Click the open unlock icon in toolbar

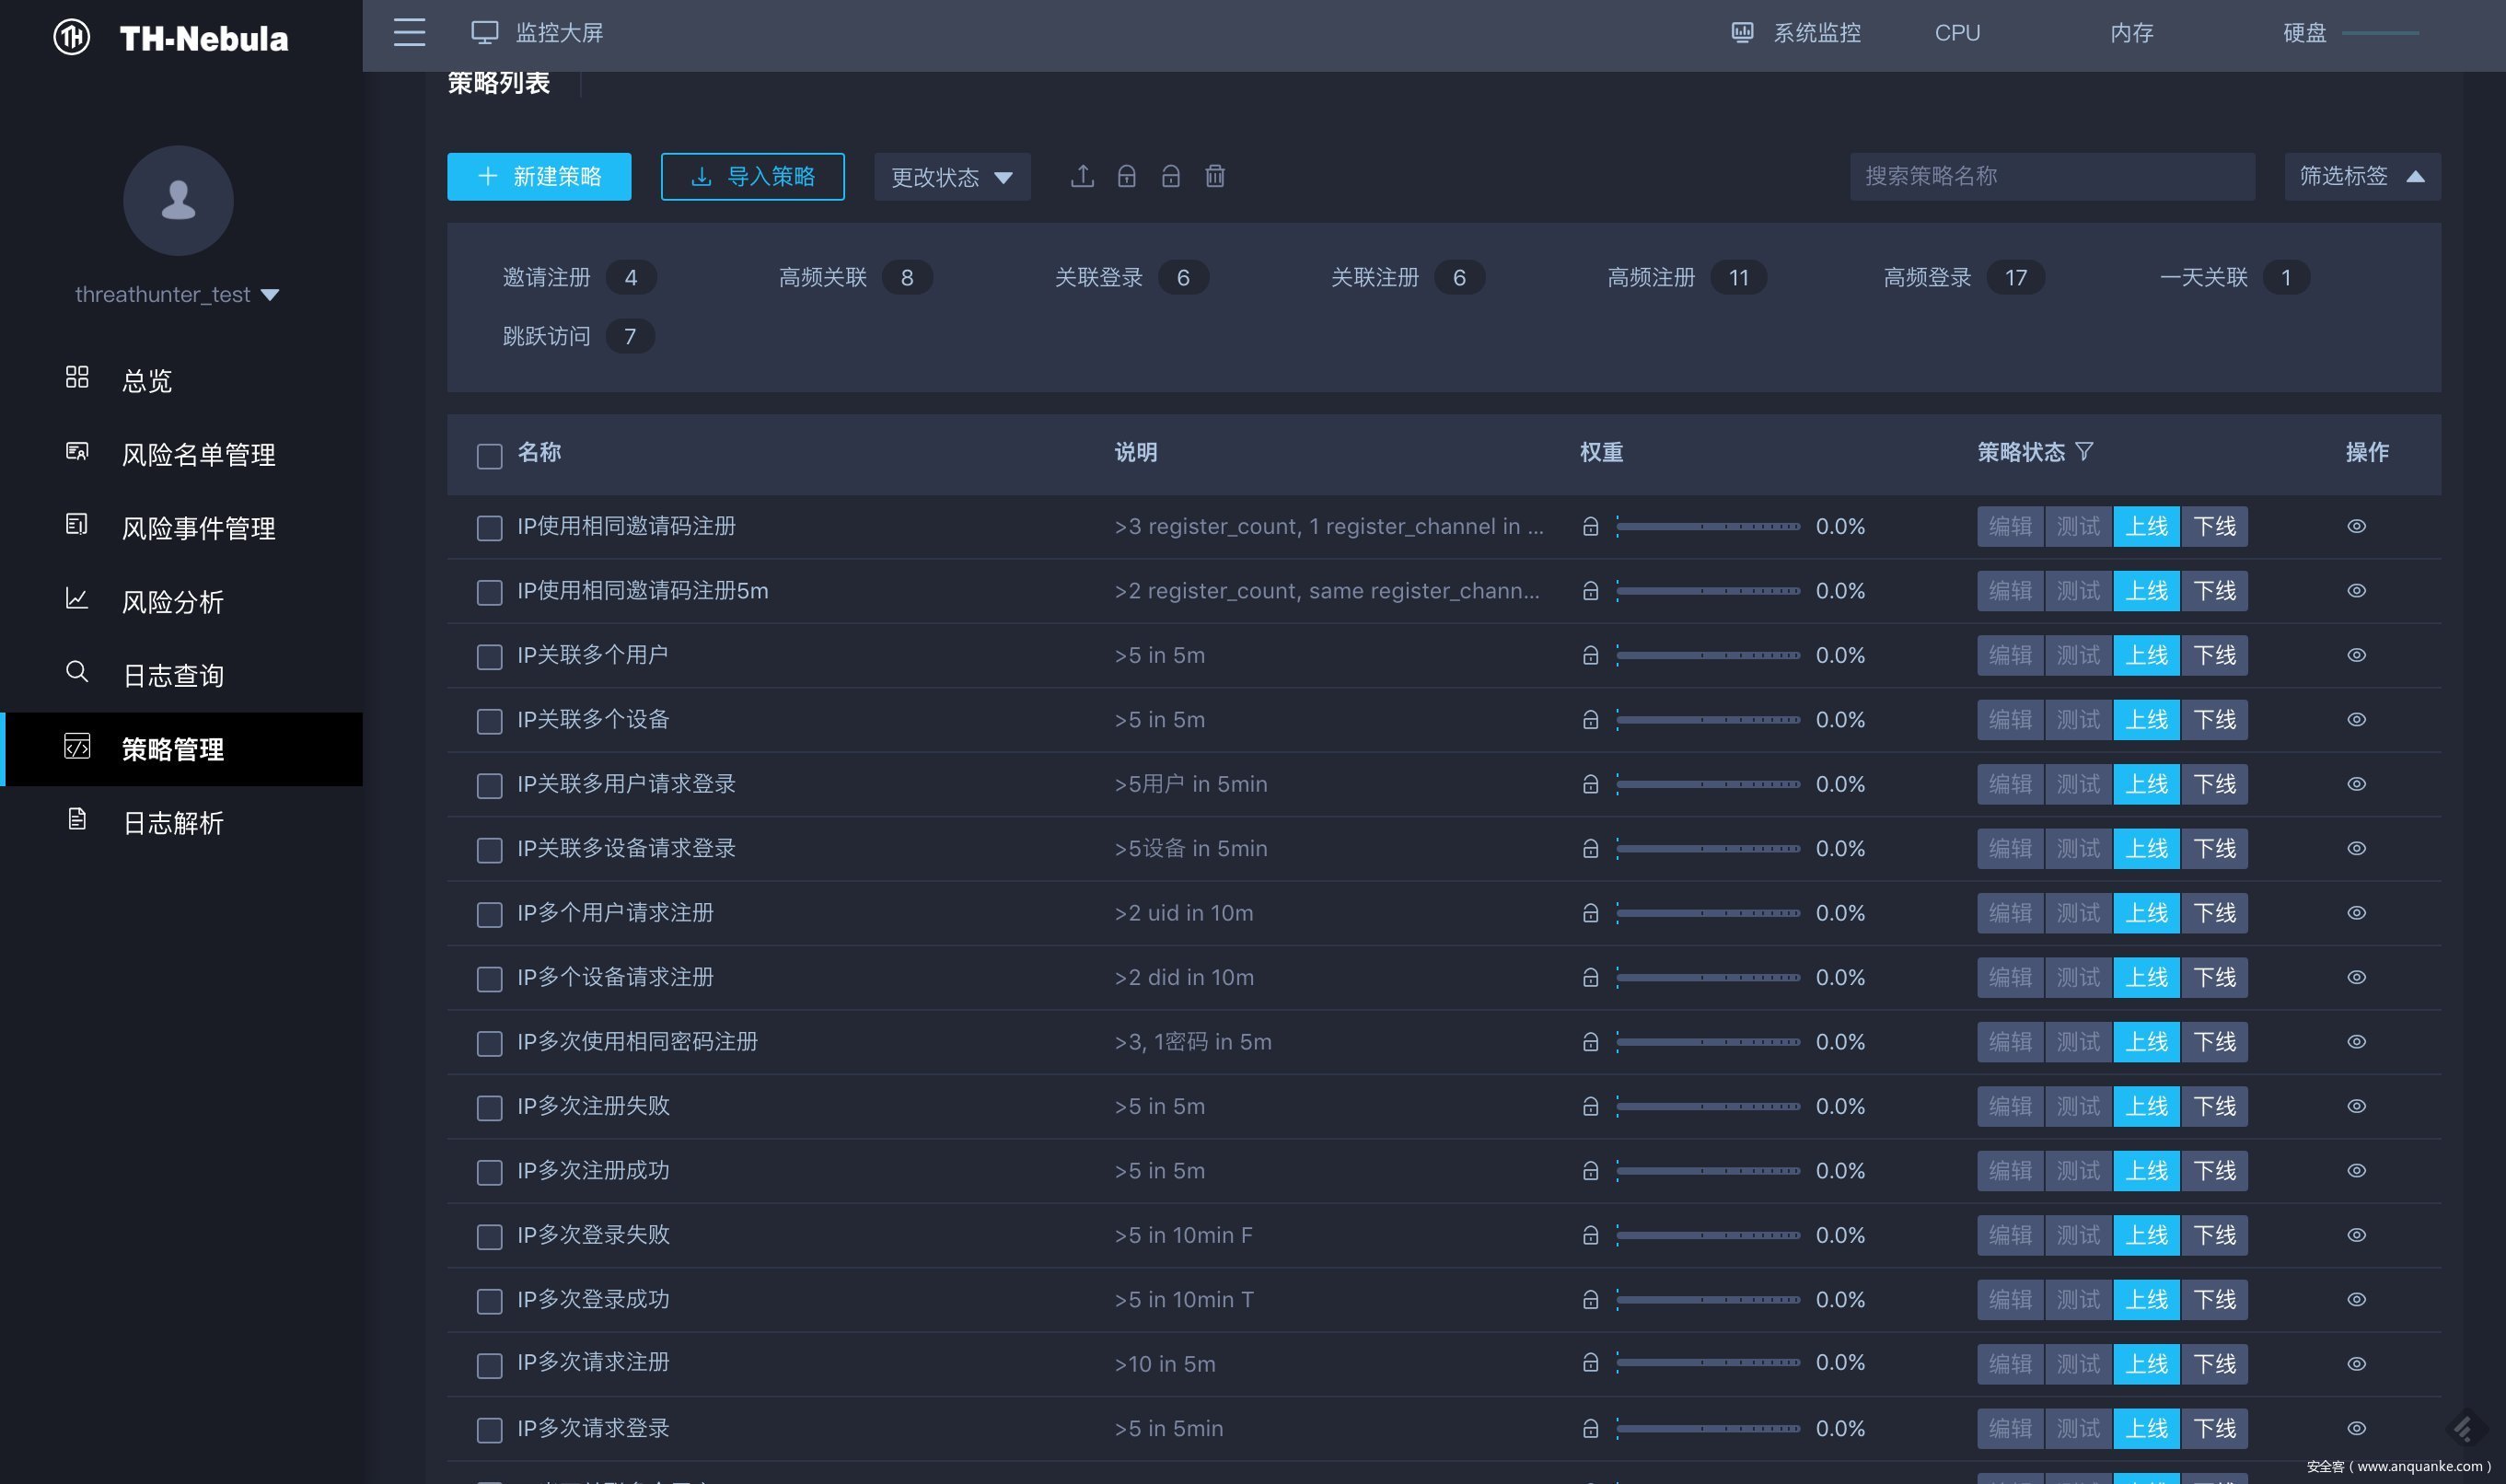(x=1170, y=177)
